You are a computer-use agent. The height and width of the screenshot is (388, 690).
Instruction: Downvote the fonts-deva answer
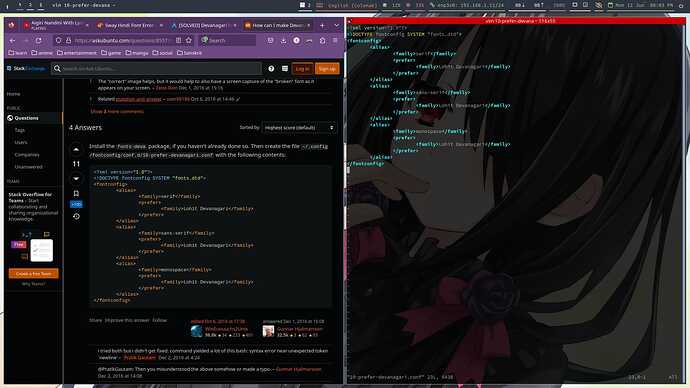[76, 179]
